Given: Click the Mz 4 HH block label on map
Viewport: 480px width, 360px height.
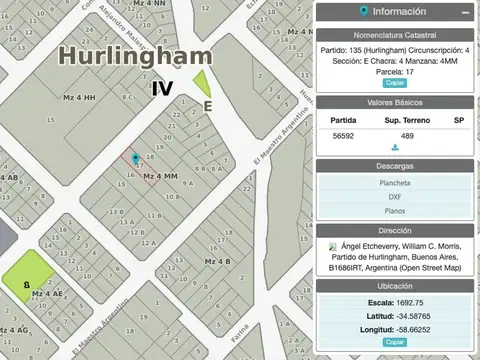Looking at the screenshot, I should tap(79, 98).
